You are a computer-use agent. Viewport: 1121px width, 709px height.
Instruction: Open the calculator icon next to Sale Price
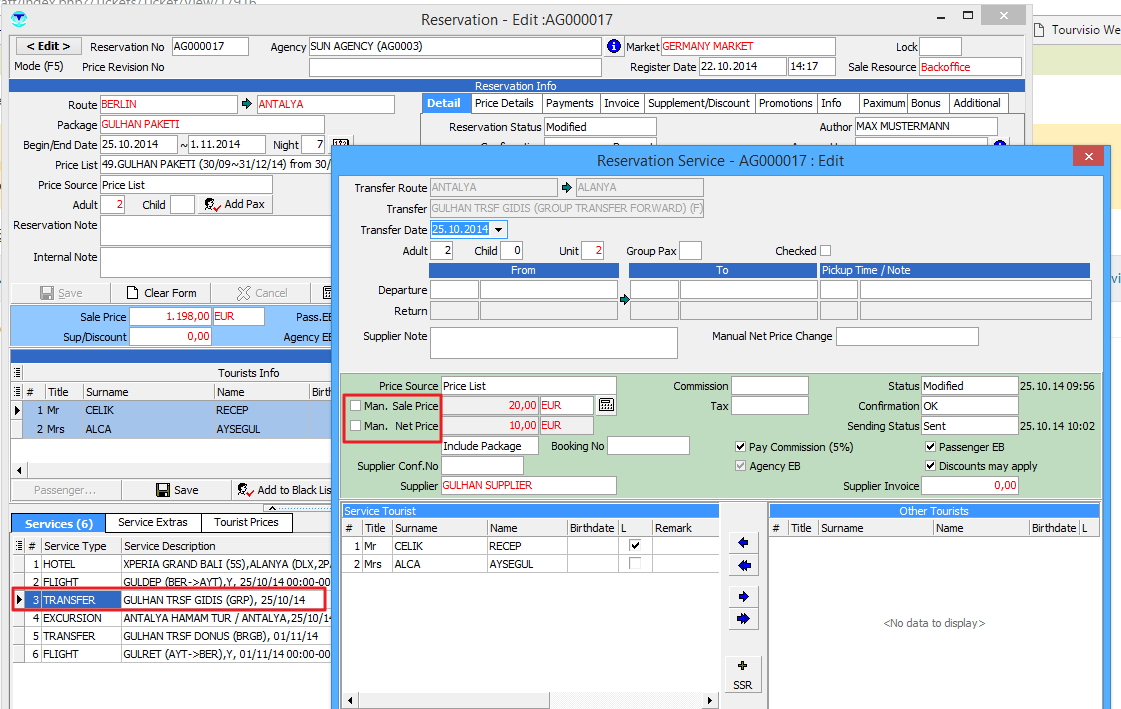606,405
